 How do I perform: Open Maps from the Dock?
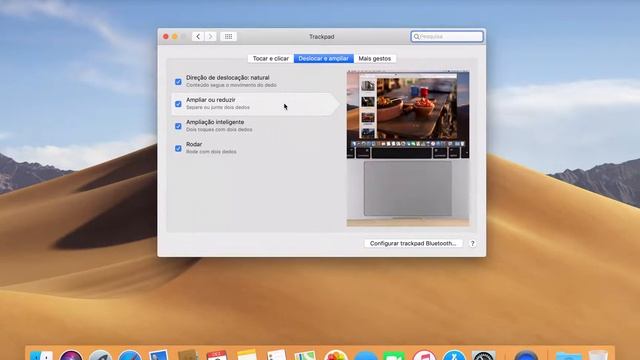click(x=305, y=356)
